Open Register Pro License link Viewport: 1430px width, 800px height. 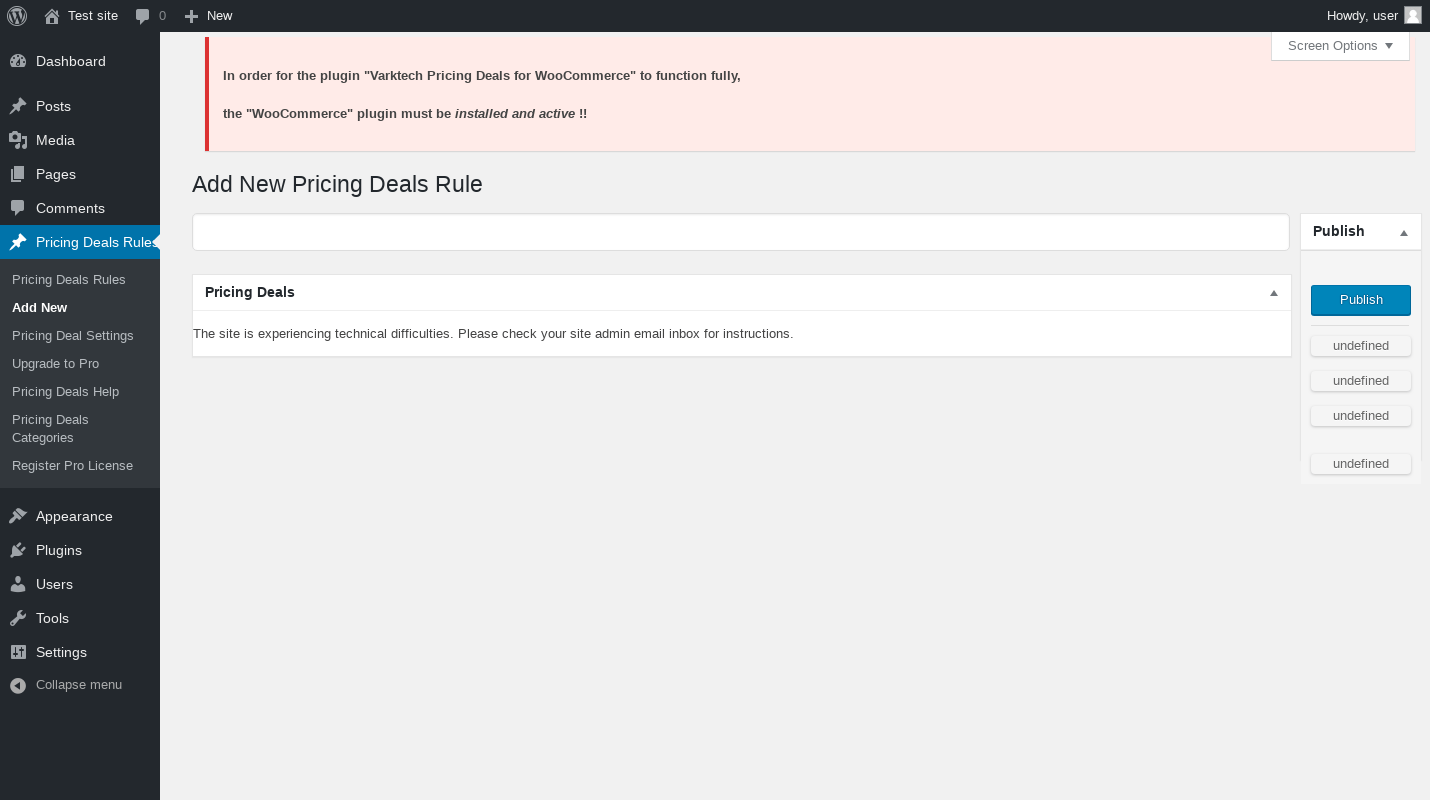tap(72, 465)
